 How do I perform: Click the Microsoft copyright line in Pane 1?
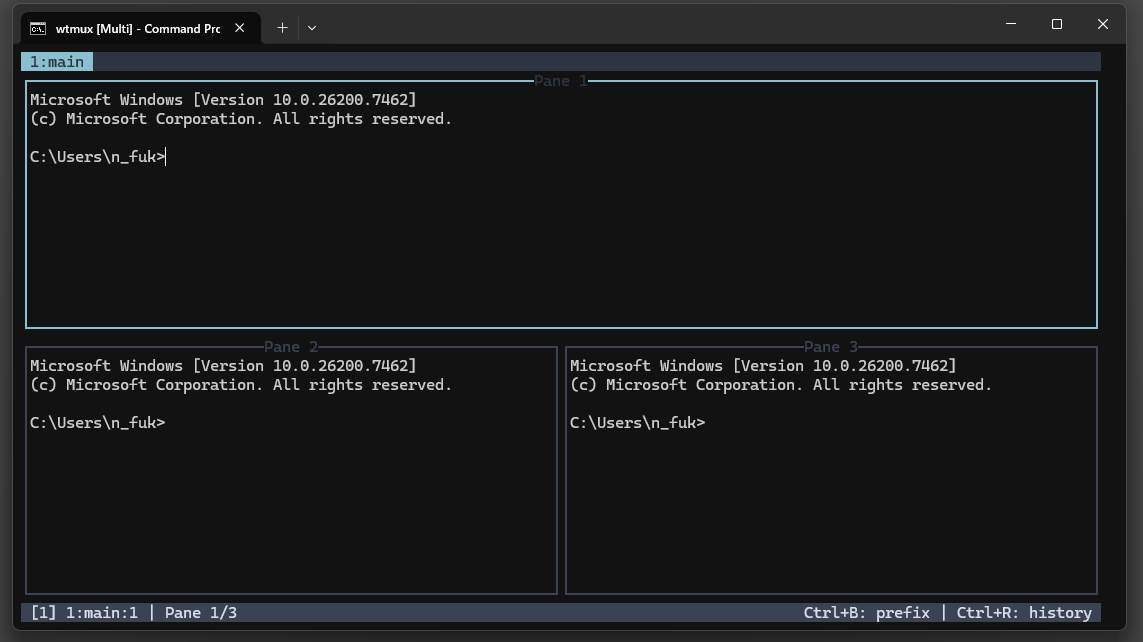[241, 119]
